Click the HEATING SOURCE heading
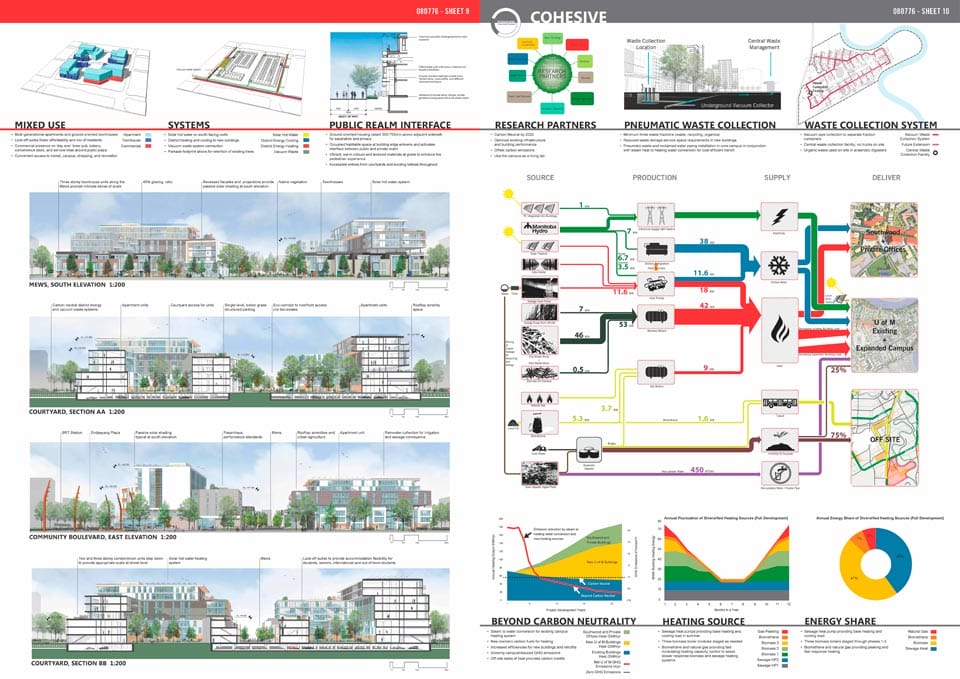960x679 pixels. pyautogui.click(x=703, y=621)
